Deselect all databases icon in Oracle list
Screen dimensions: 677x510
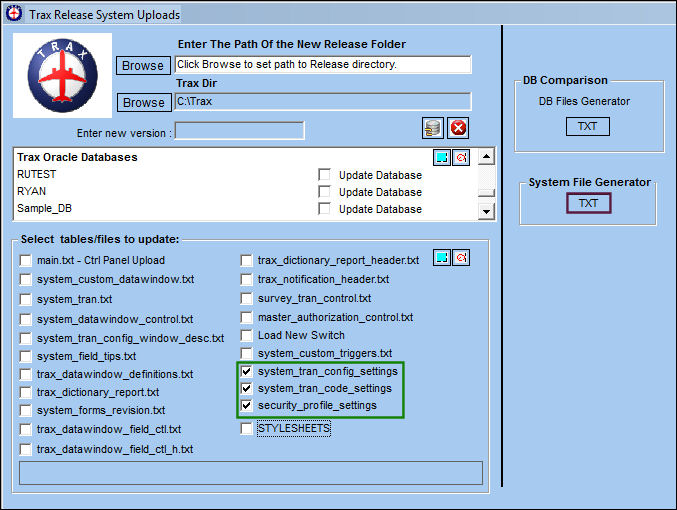[x=461, y=158]
